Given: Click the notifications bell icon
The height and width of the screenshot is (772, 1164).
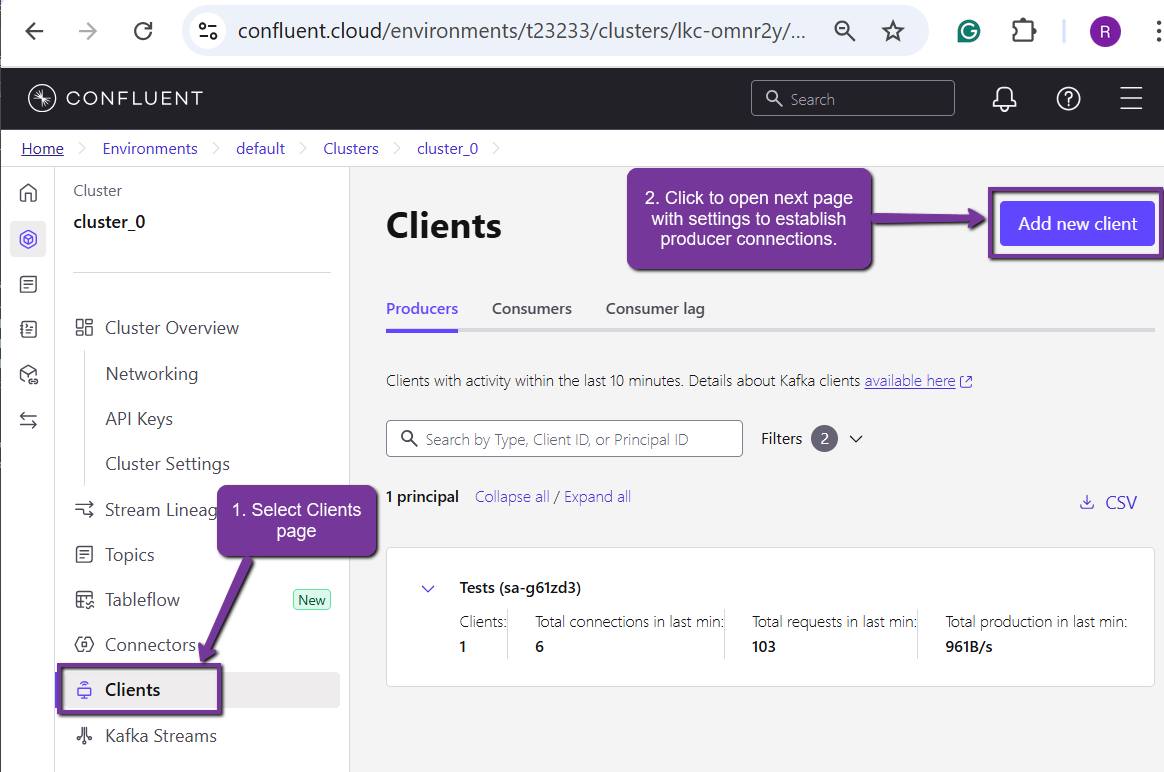Looking at the screenshot, I should click(1004, 99).
